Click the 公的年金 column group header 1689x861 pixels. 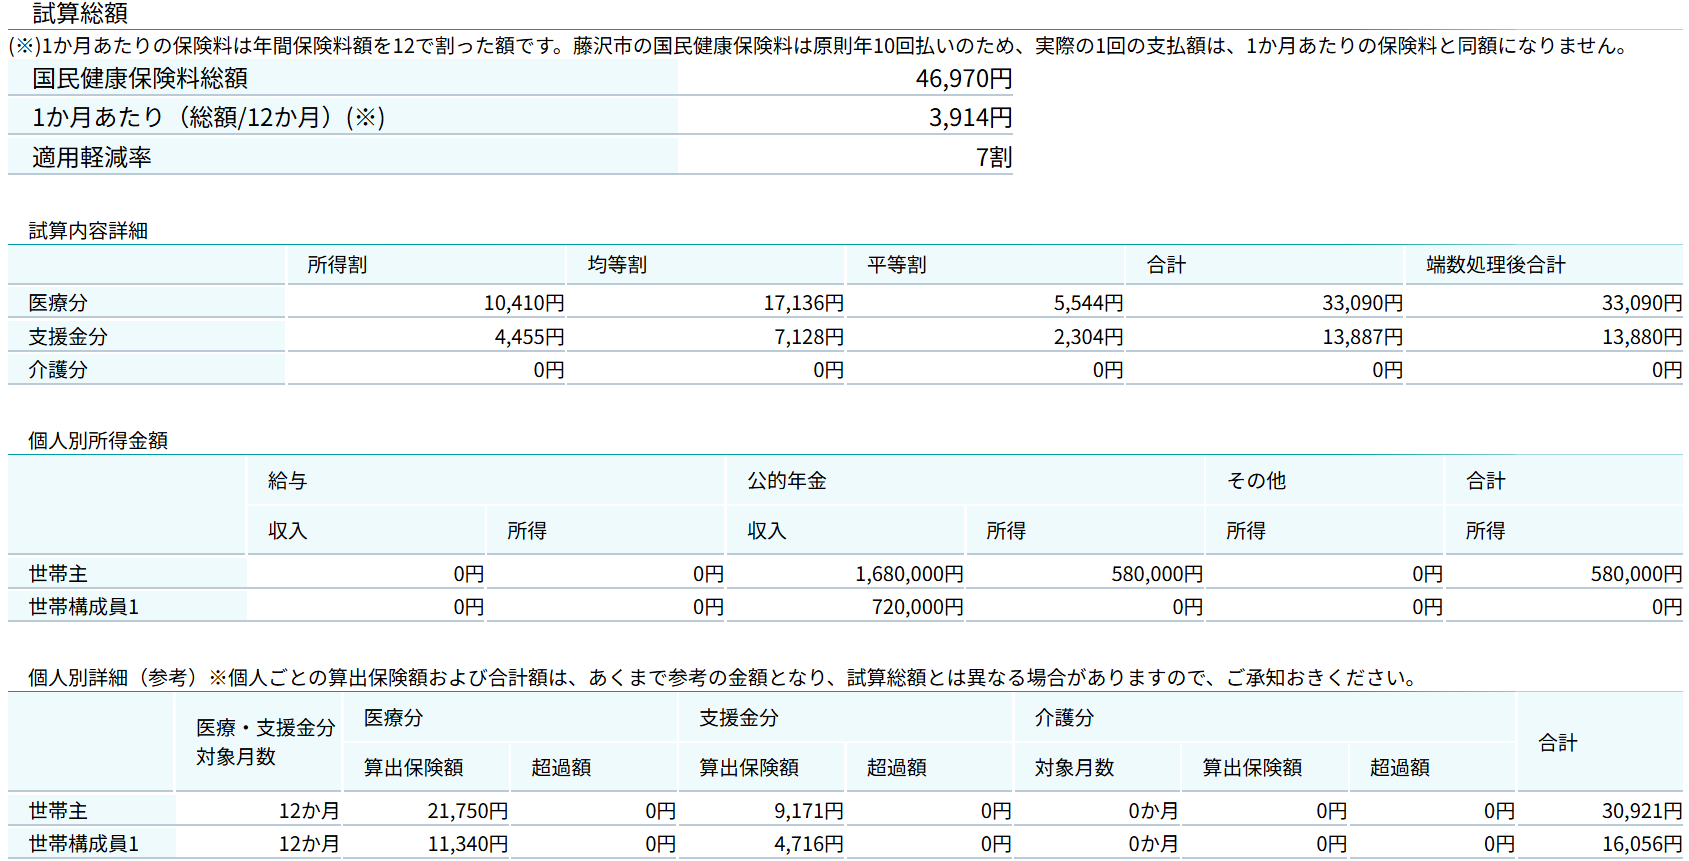pos(787,481)
